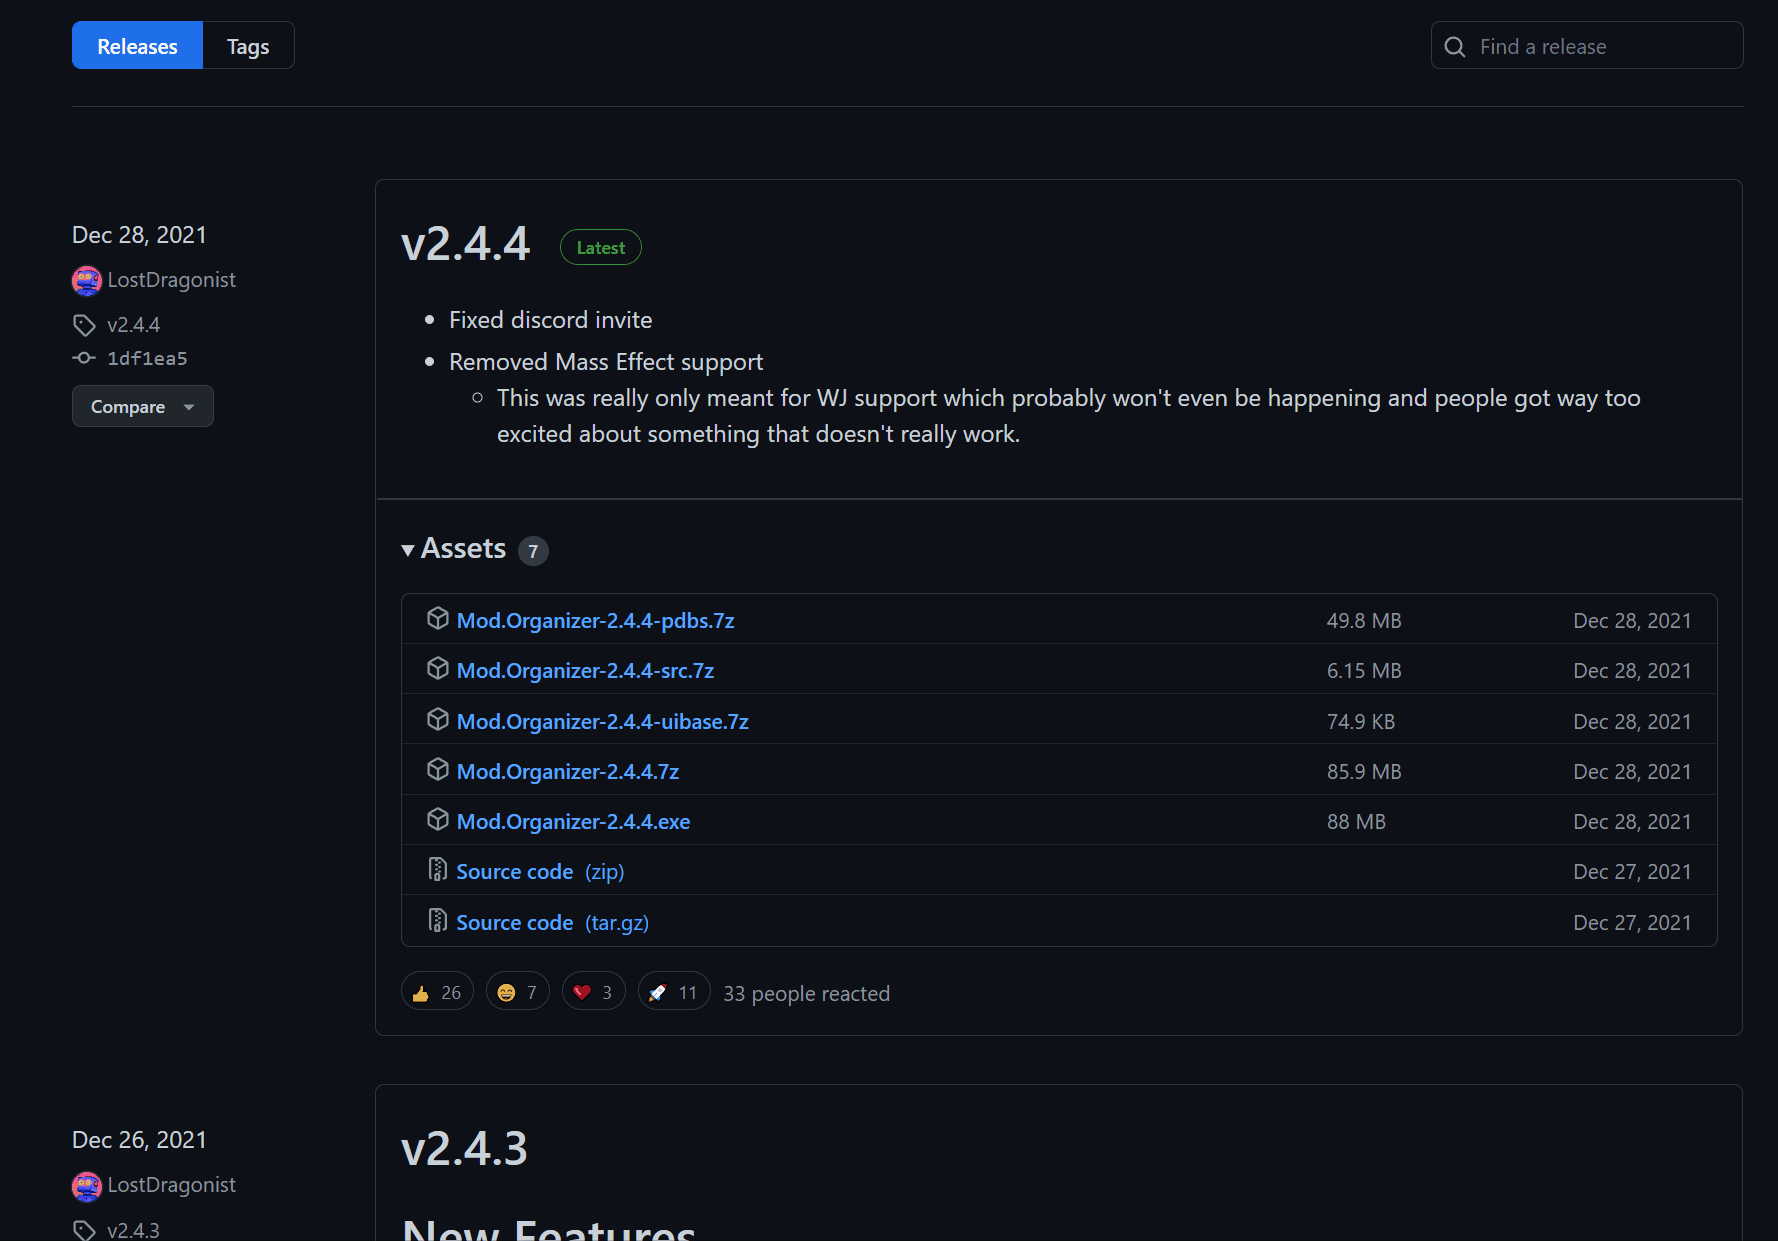Image resolution: width=1778 pixels, height=1241 pixels.
Task: Click the commit icon beside 1df1ea5
Action: coord(84,358)
